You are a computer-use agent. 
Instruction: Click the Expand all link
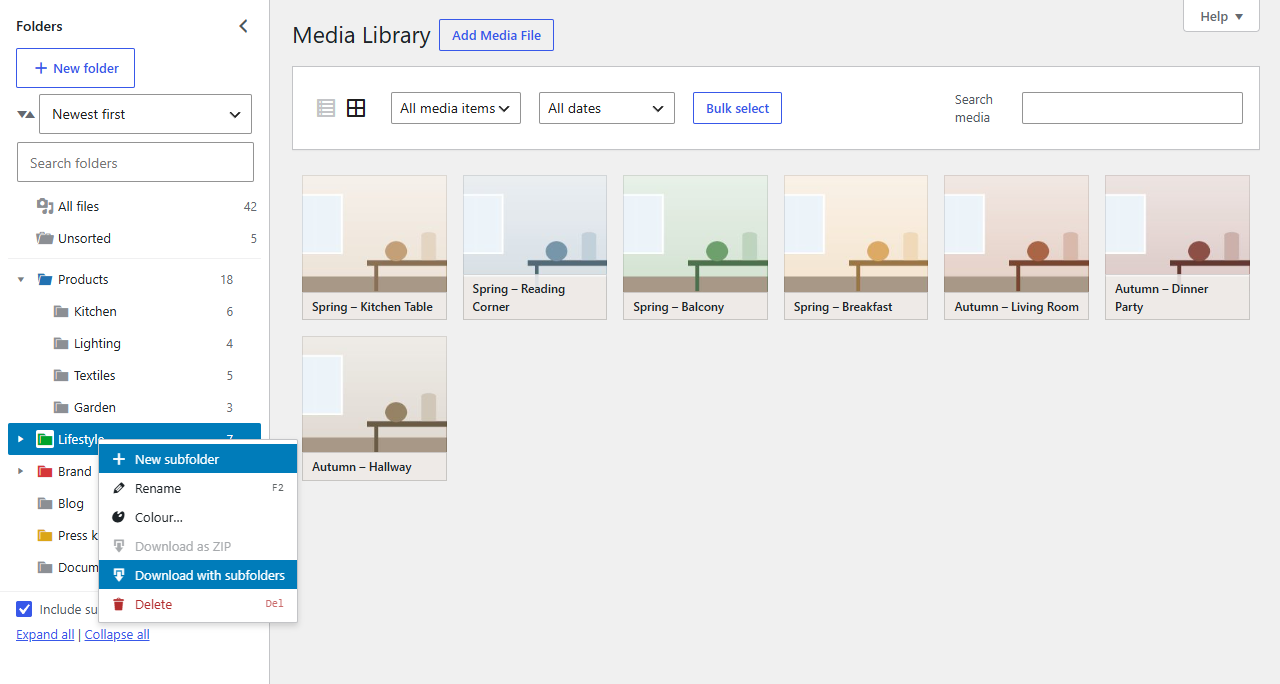click(x=45, y=634)
